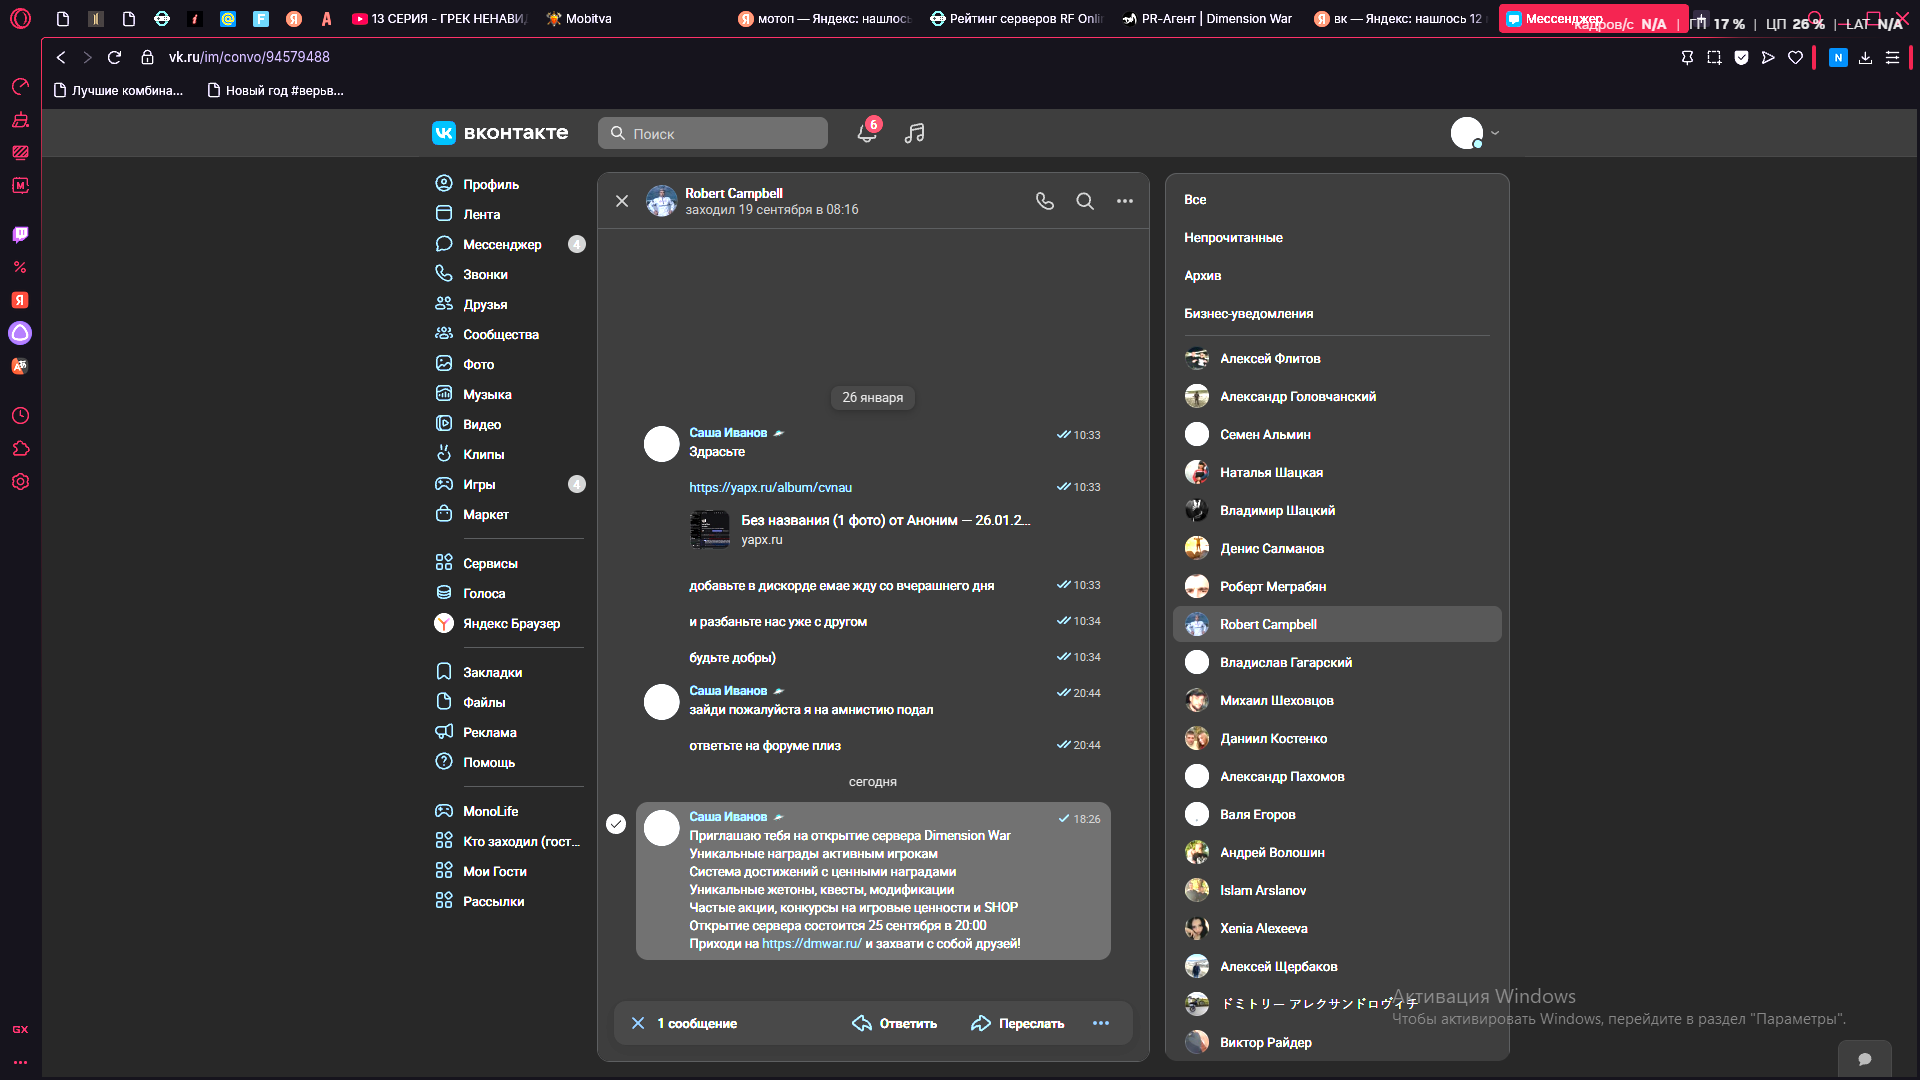
Task: Open Яндекс Браузер sidebar item
Action: click(509, 623)
